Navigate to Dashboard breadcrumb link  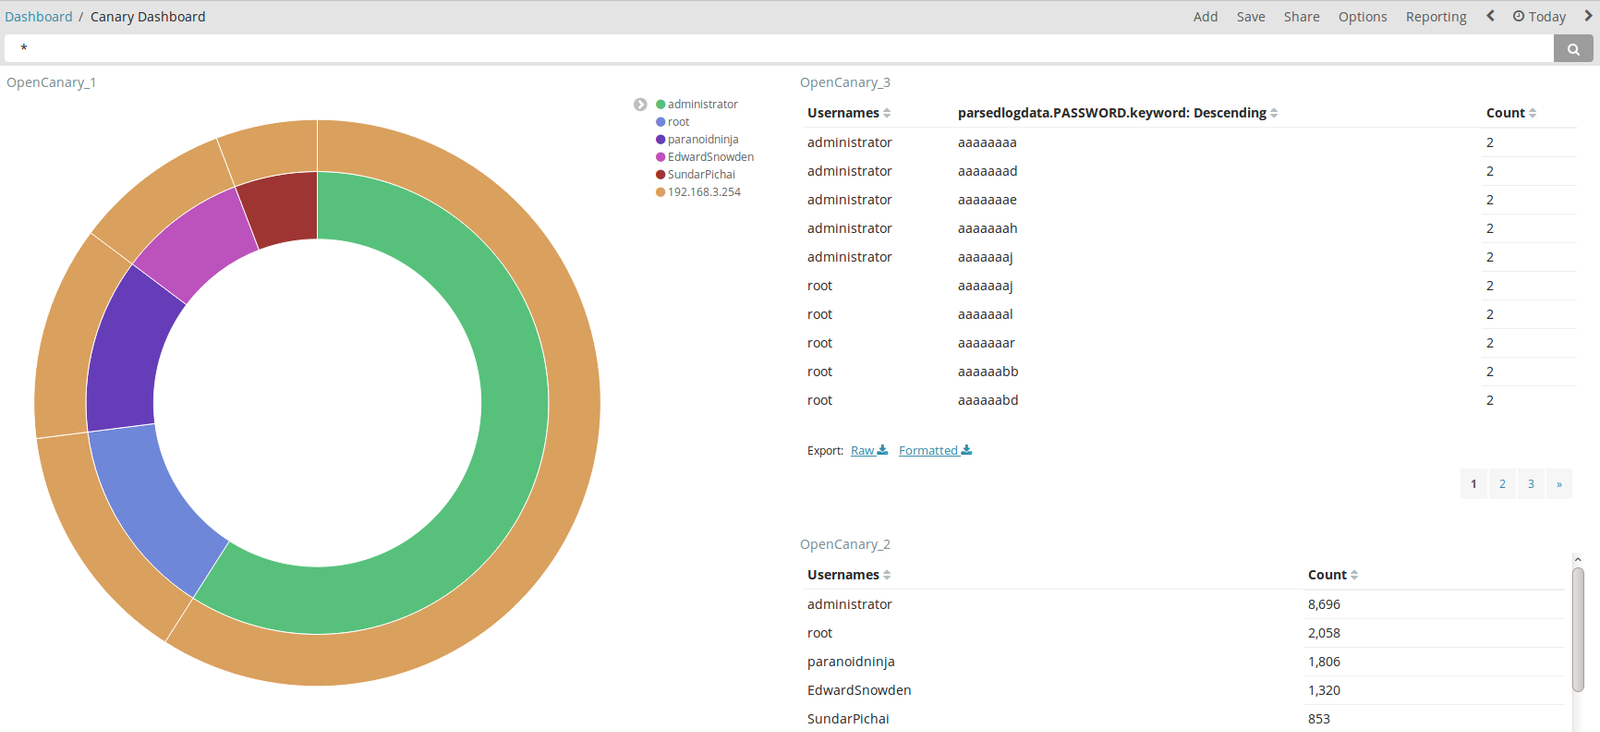(38, 16)
